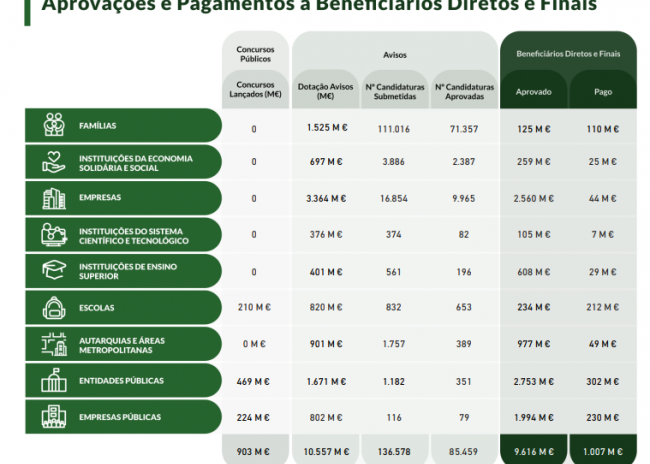Click the Nº Candidaturas Aprovadas column header
650x464 pixels.
pos(464,92)
